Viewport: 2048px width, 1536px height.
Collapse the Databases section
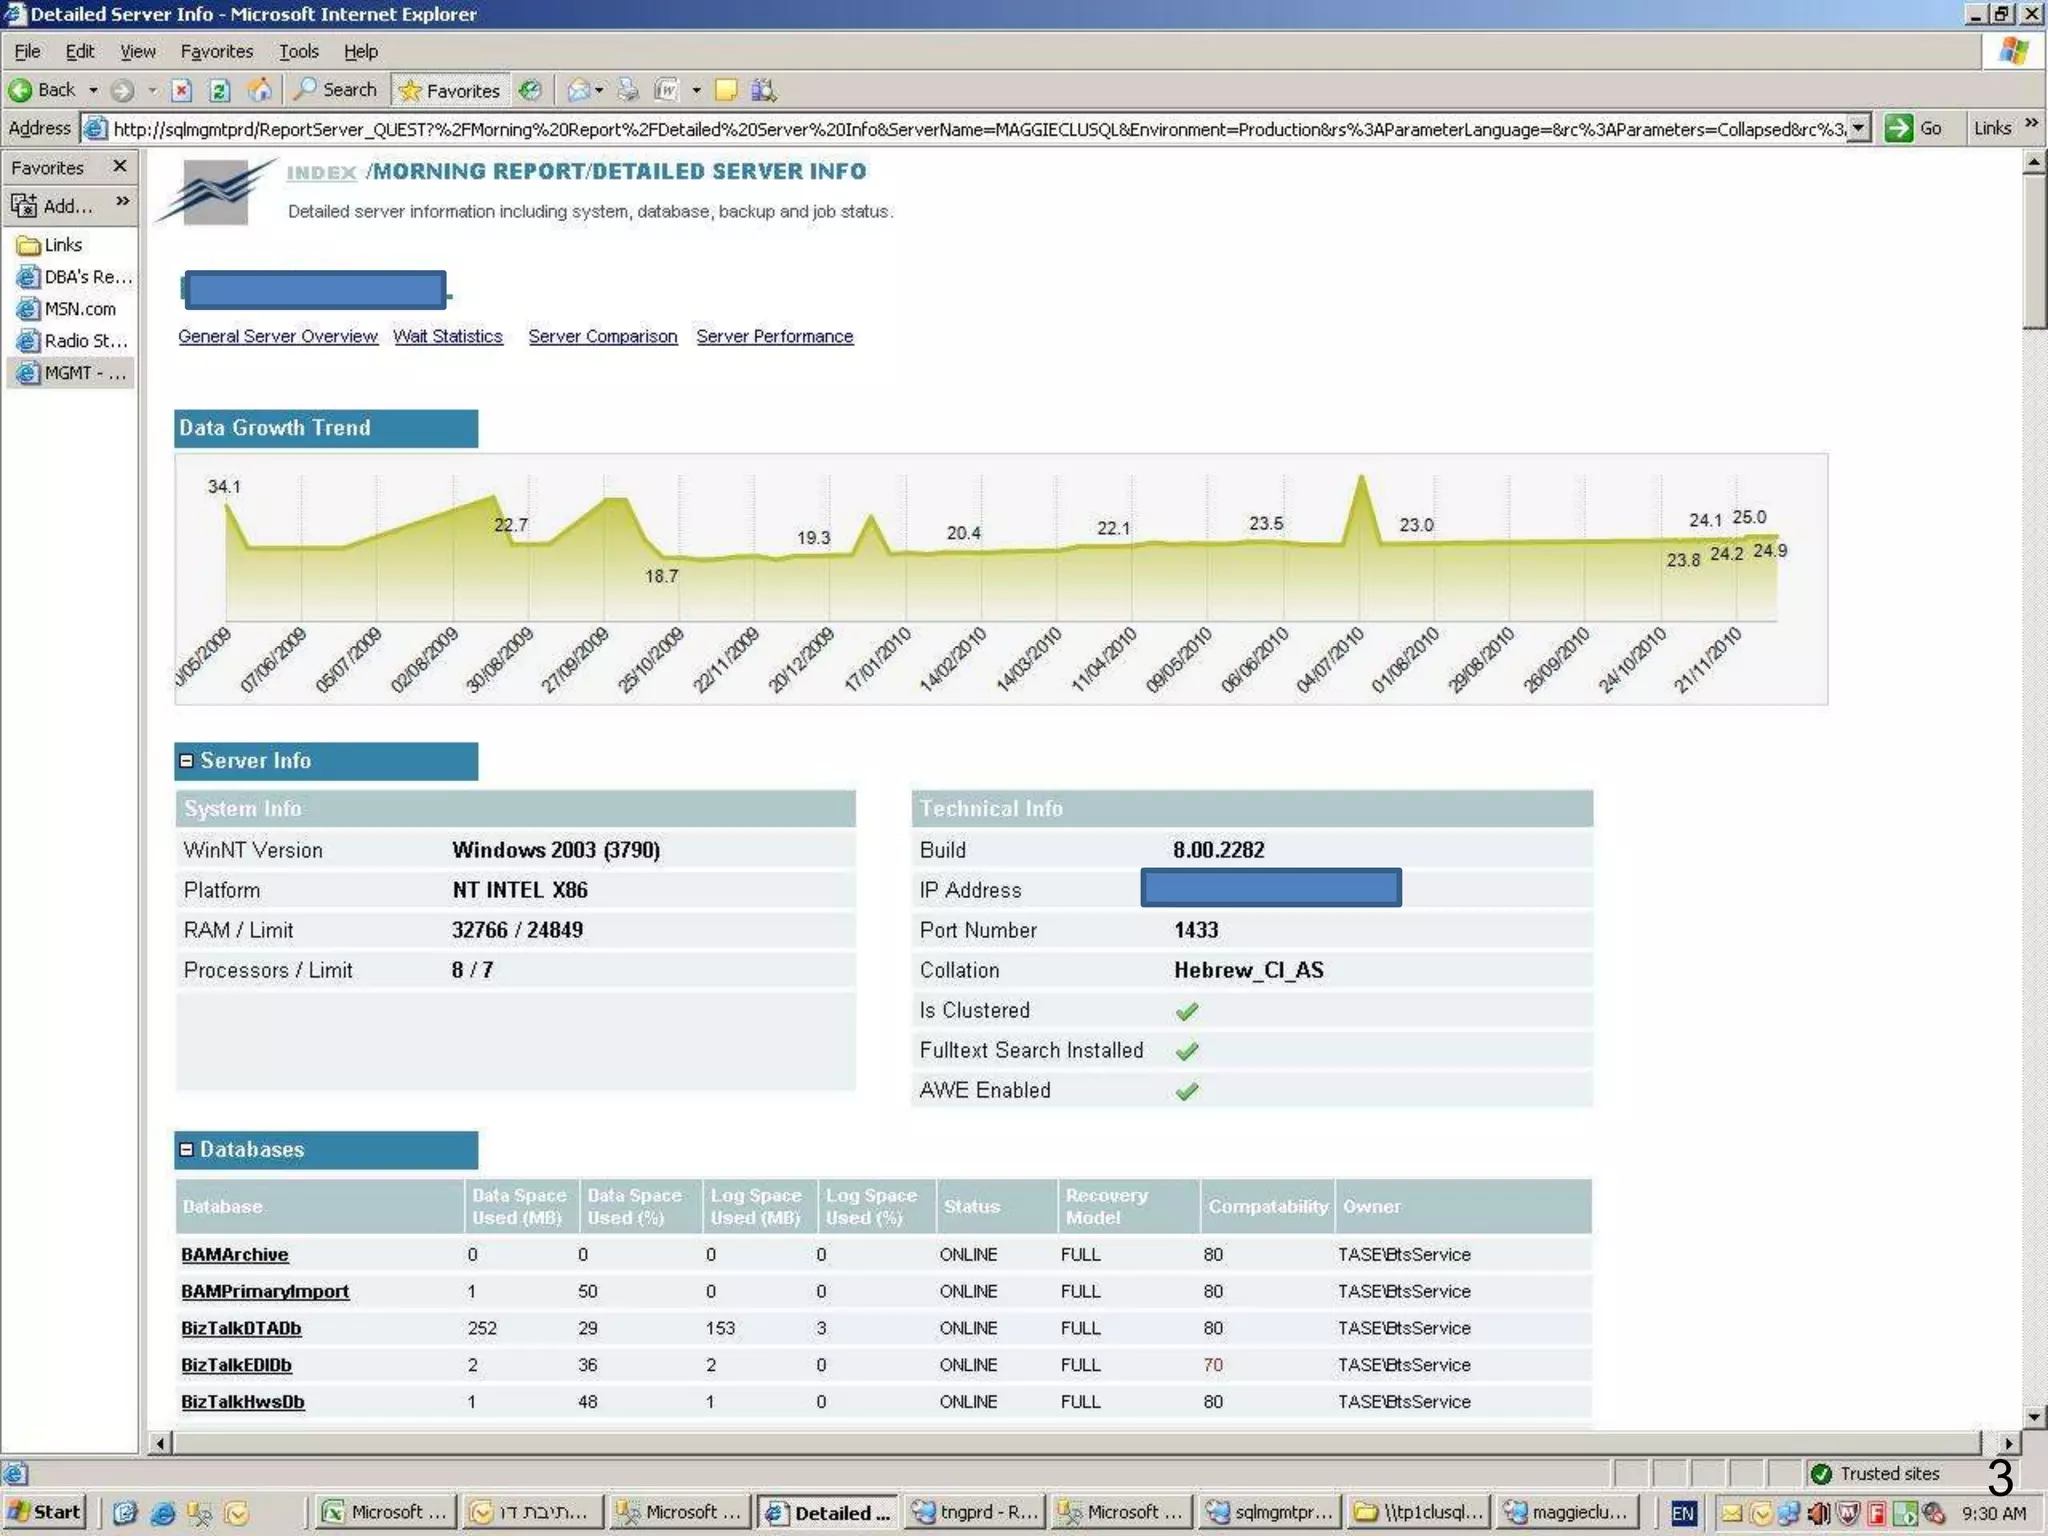pyautogui.click(x=186, y=1150)
